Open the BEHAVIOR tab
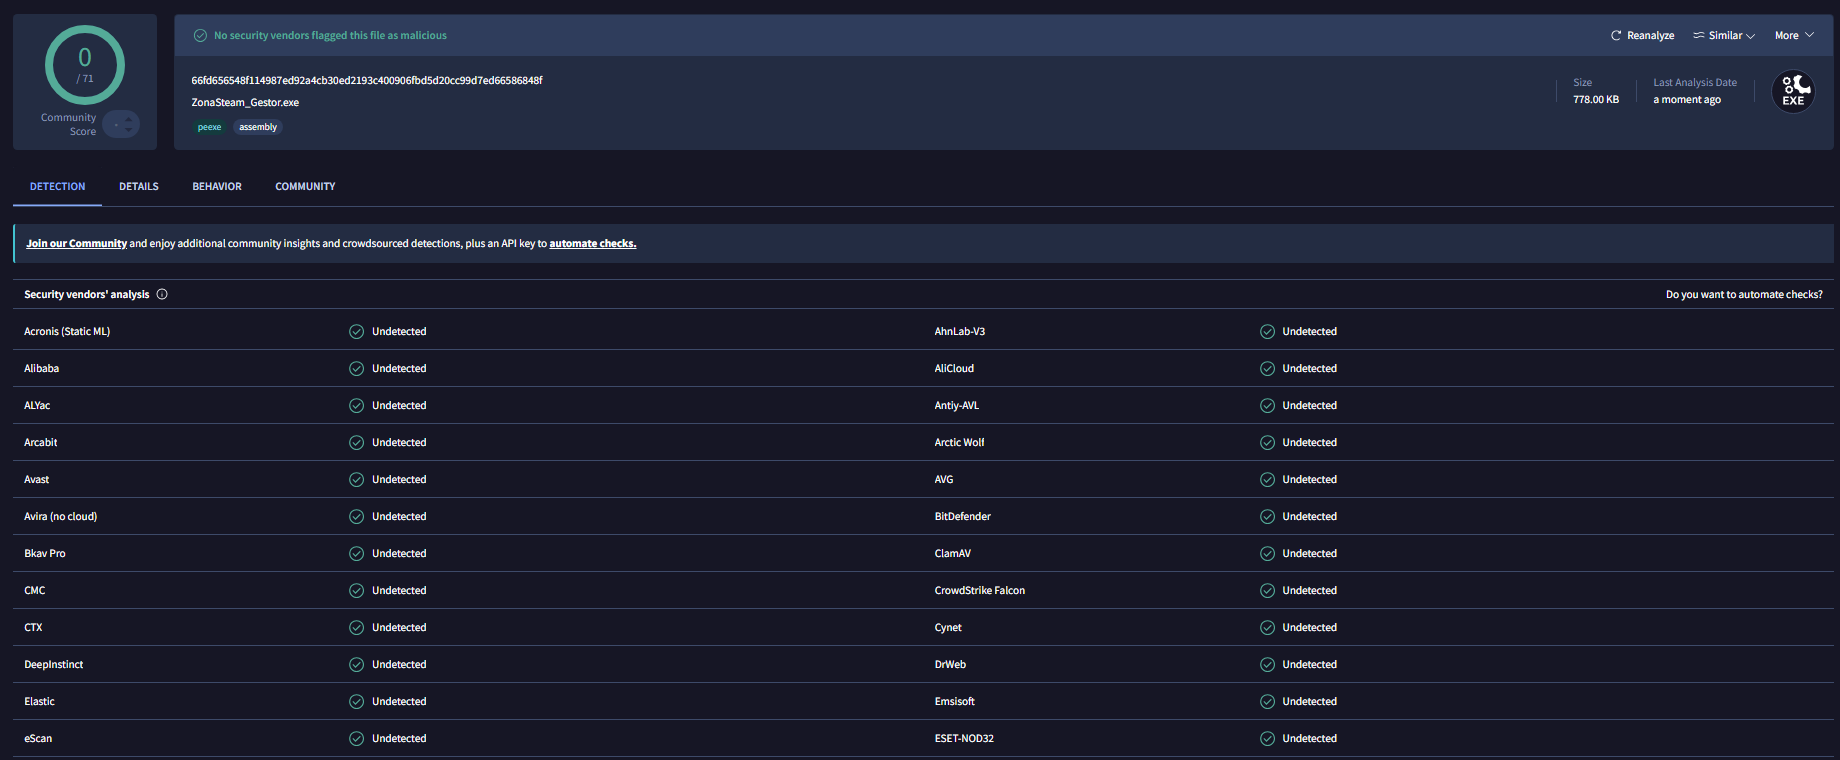 pos(217,187)
